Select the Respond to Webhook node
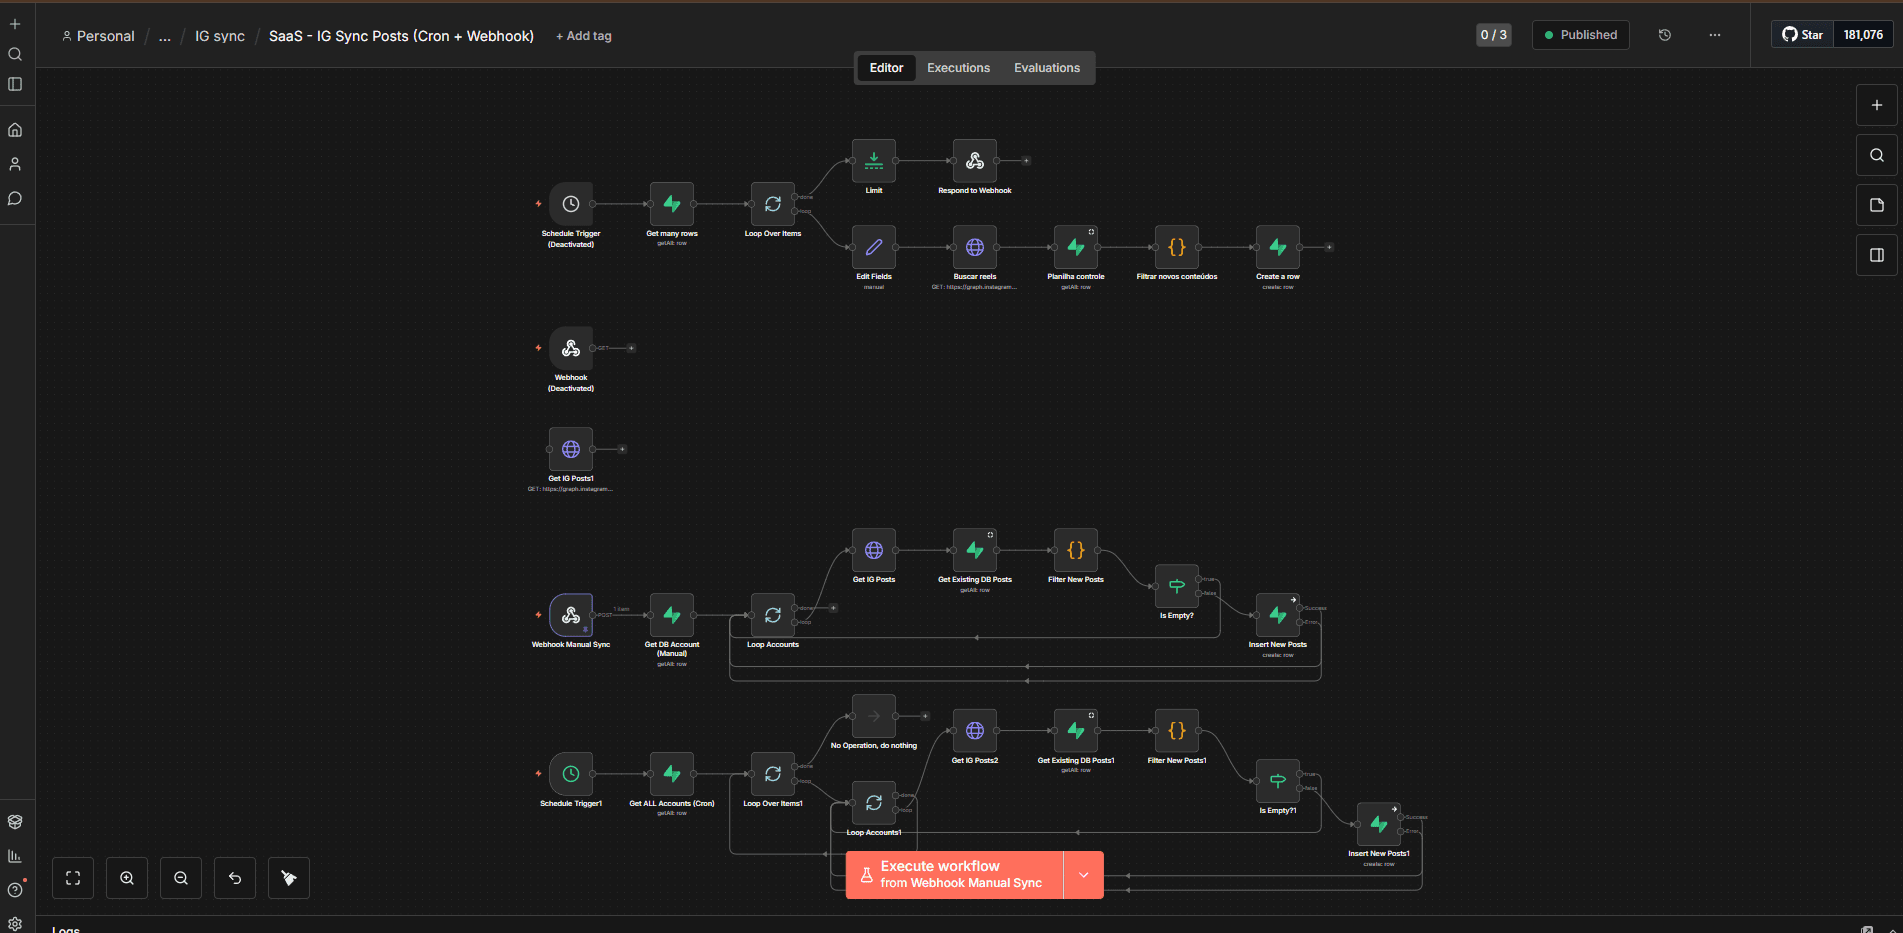Screen dimensions: 1903x933 [x=974, y=161]
